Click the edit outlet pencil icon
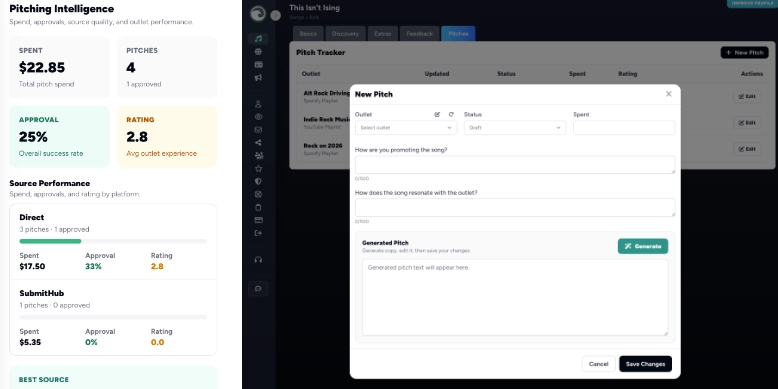778x389 pixels. click(437, 115)
